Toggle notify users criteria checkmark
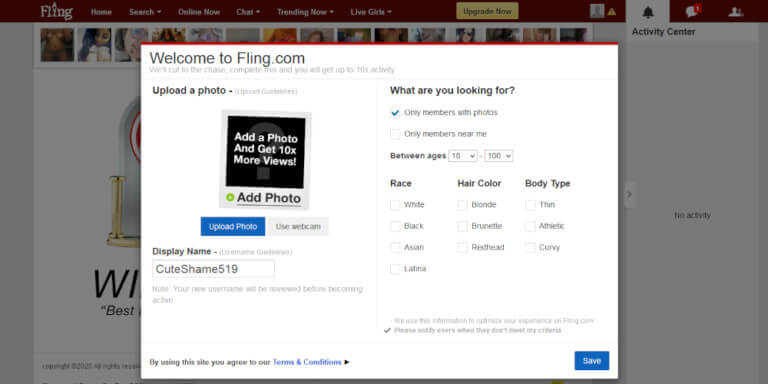 point(387,331)
